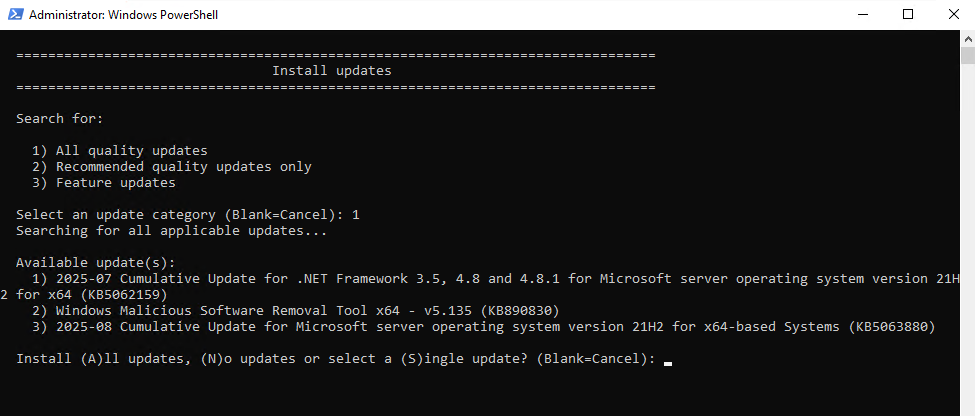Click the 2025-08 Cumulative Update KB5063880 line
975x416 pixels.
point(483,326)
